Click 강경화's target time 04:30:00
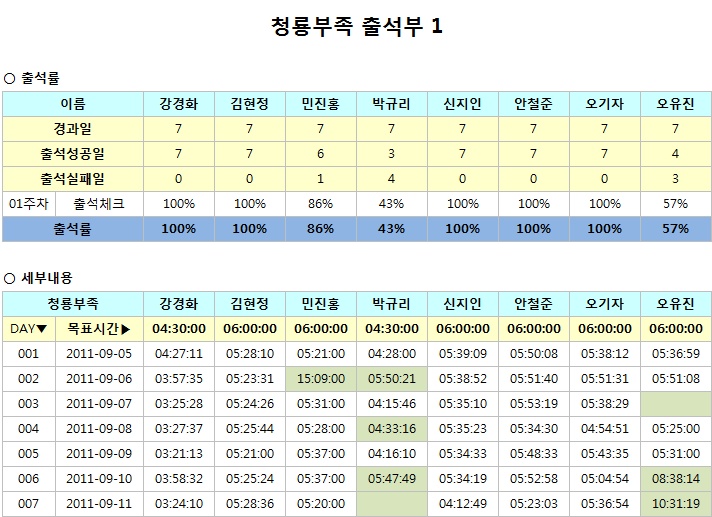The image size is (712, 517). pyautogui.click(x=179, y=329)
